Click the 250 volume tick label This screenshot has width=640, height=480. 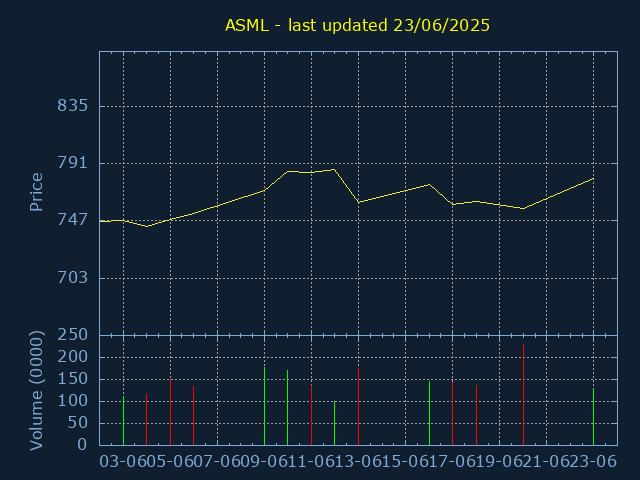click(x=72, y=335)
